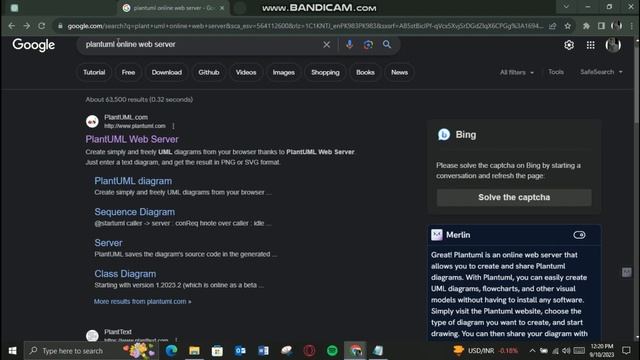This screenshot has width=640, height=360.
Task: Open Google quick settings gear
Action: point(569,45)
